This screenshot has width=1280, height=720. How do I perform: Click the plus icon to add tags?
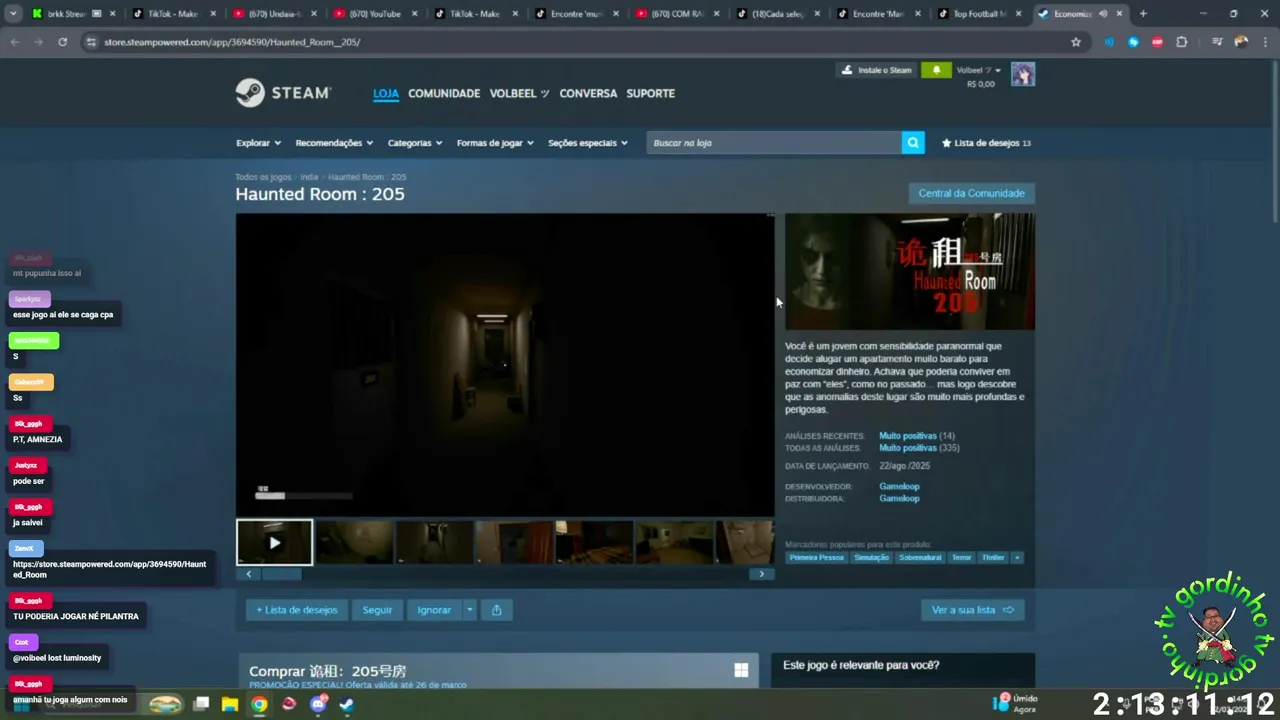click(x=1017, y=557)
